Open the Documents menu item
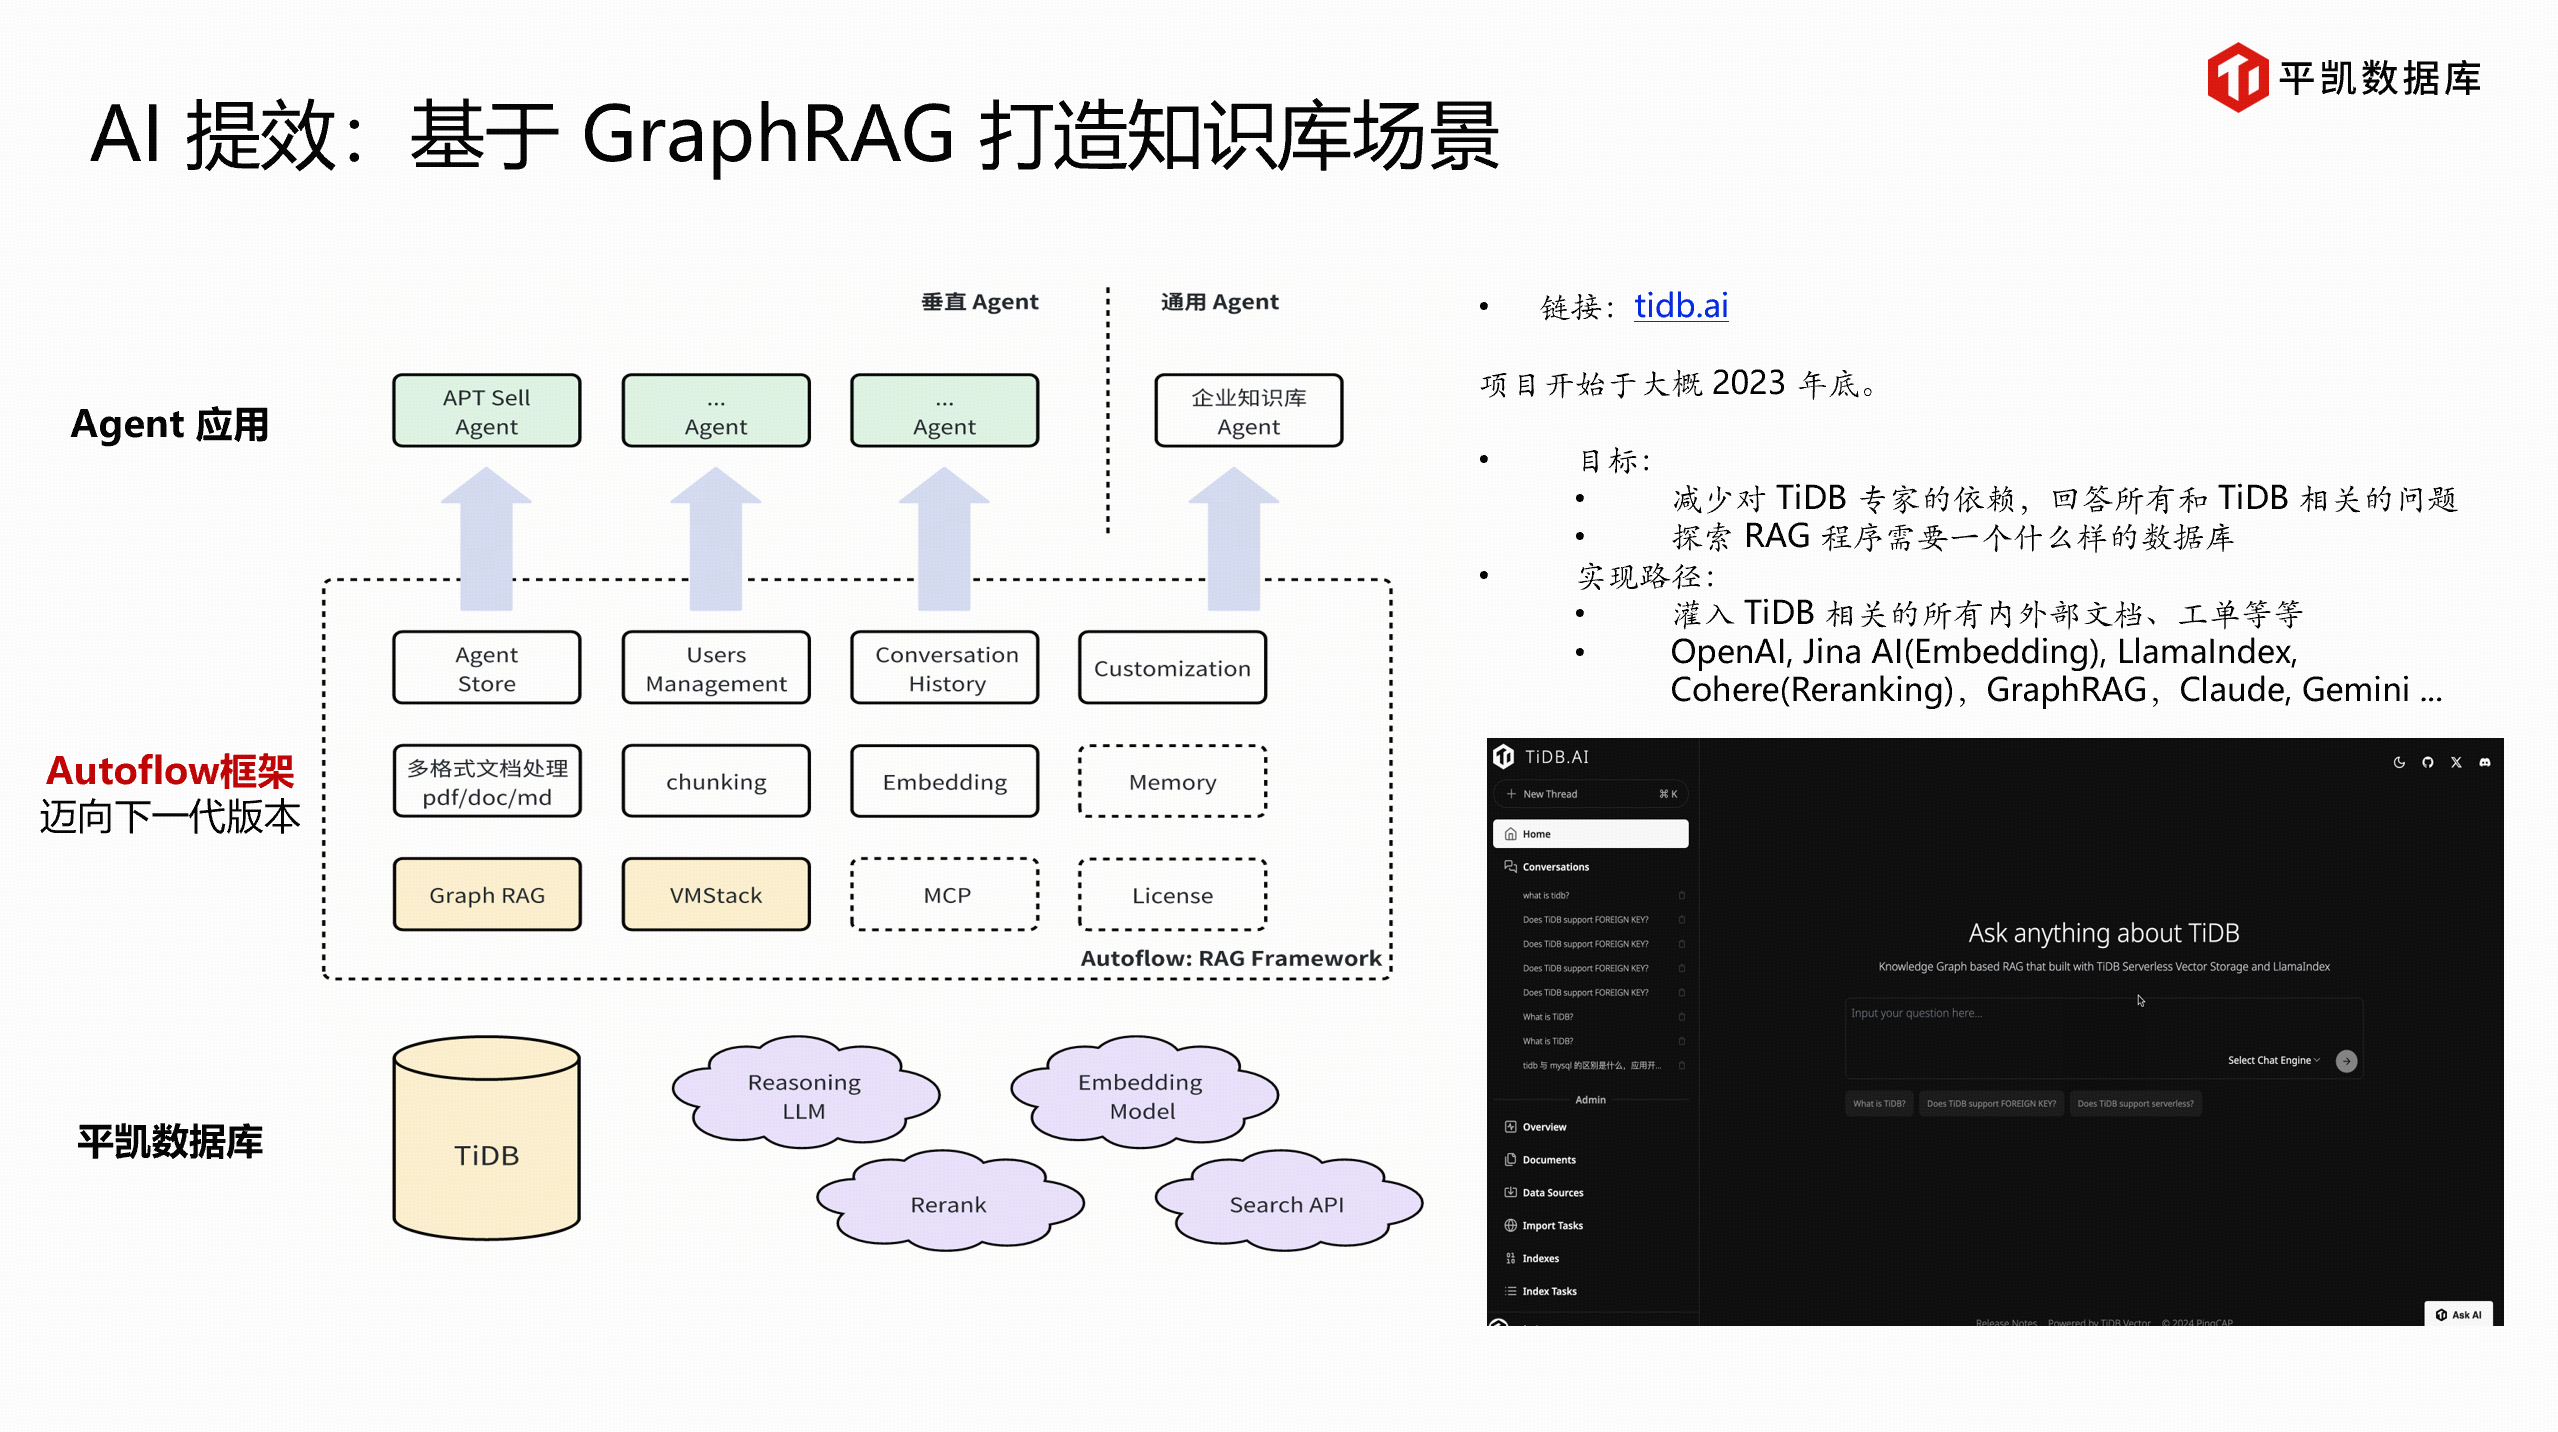 click(x=1548, y=1160)
